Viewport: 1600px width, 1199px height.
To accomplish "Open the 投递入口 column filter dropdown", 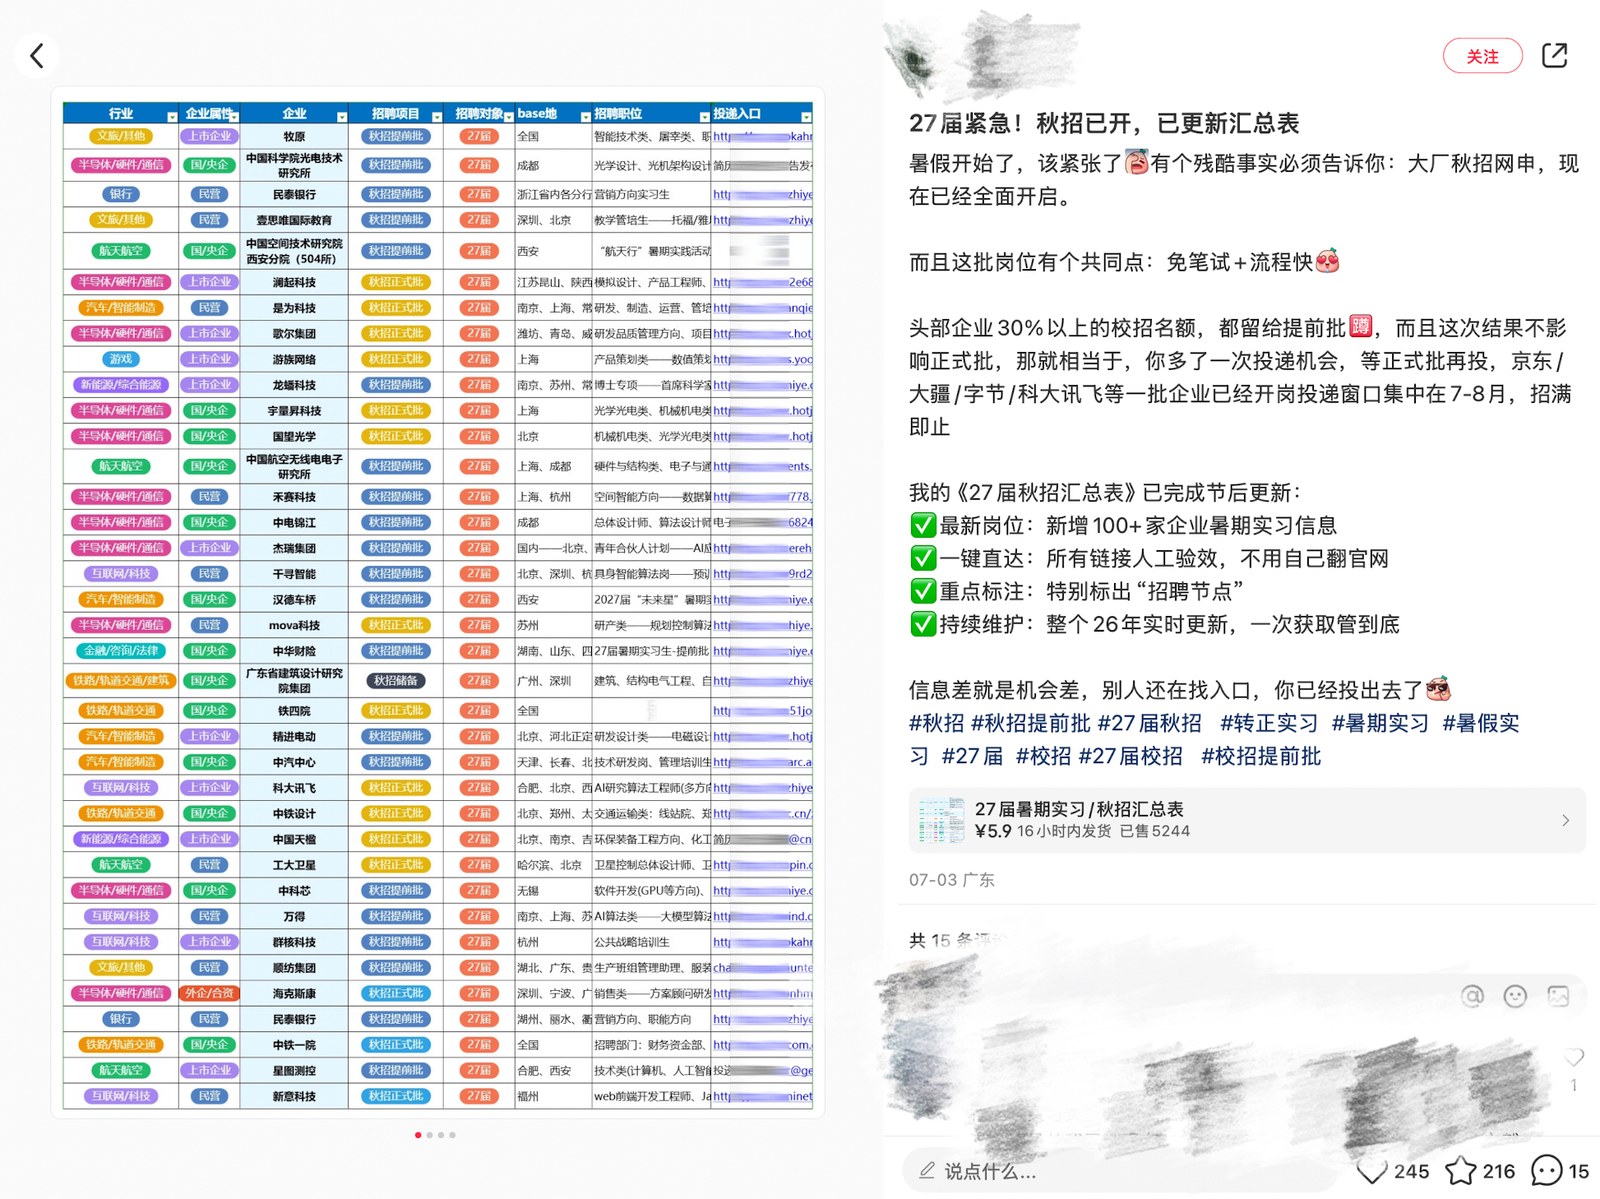I will coord(806,117).
